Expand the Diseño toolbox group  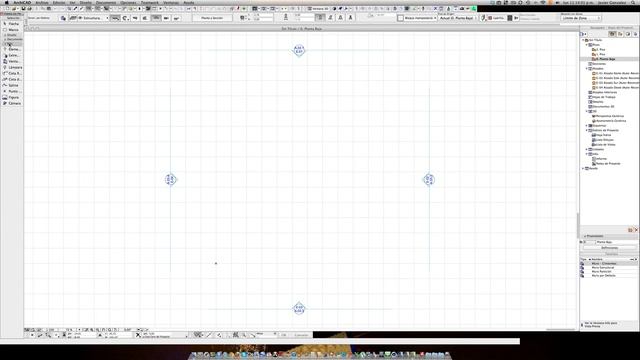[11, 35]
